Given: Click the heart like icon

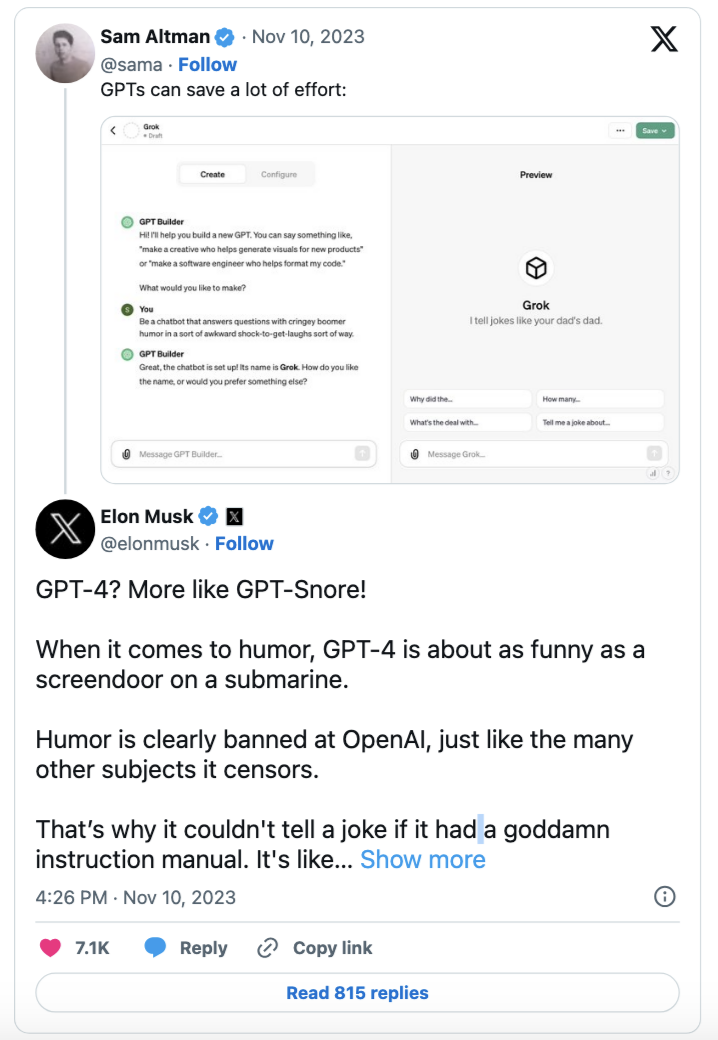Looking at the screenshot, I should click(x=50, y=948).
